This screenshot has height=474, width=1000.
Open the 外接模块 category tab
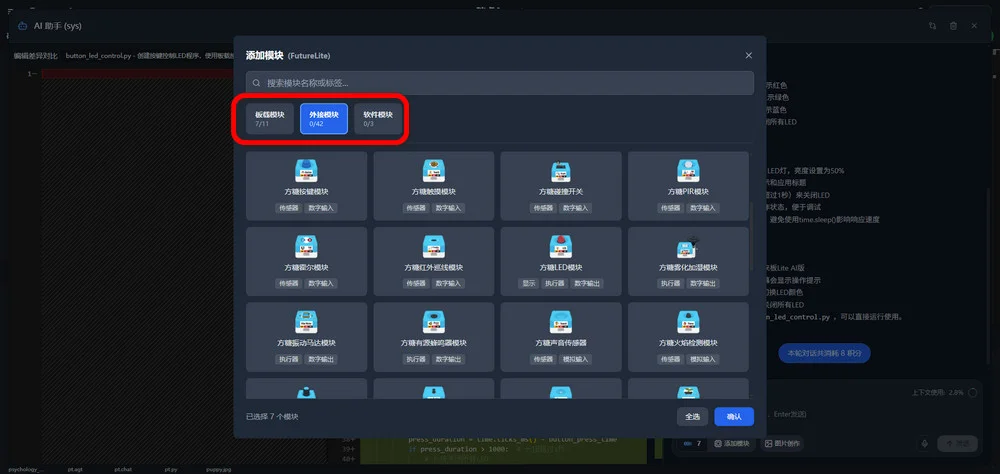point(324,118)
